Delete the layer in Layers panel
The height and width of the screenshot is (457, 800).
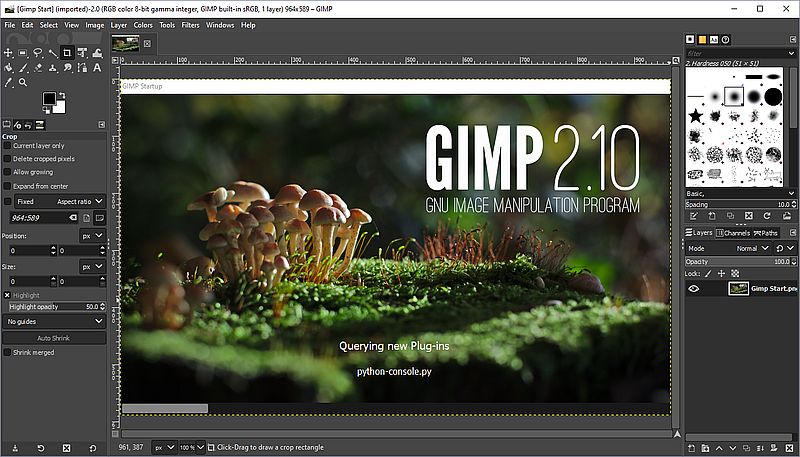[x=789, y=448]
